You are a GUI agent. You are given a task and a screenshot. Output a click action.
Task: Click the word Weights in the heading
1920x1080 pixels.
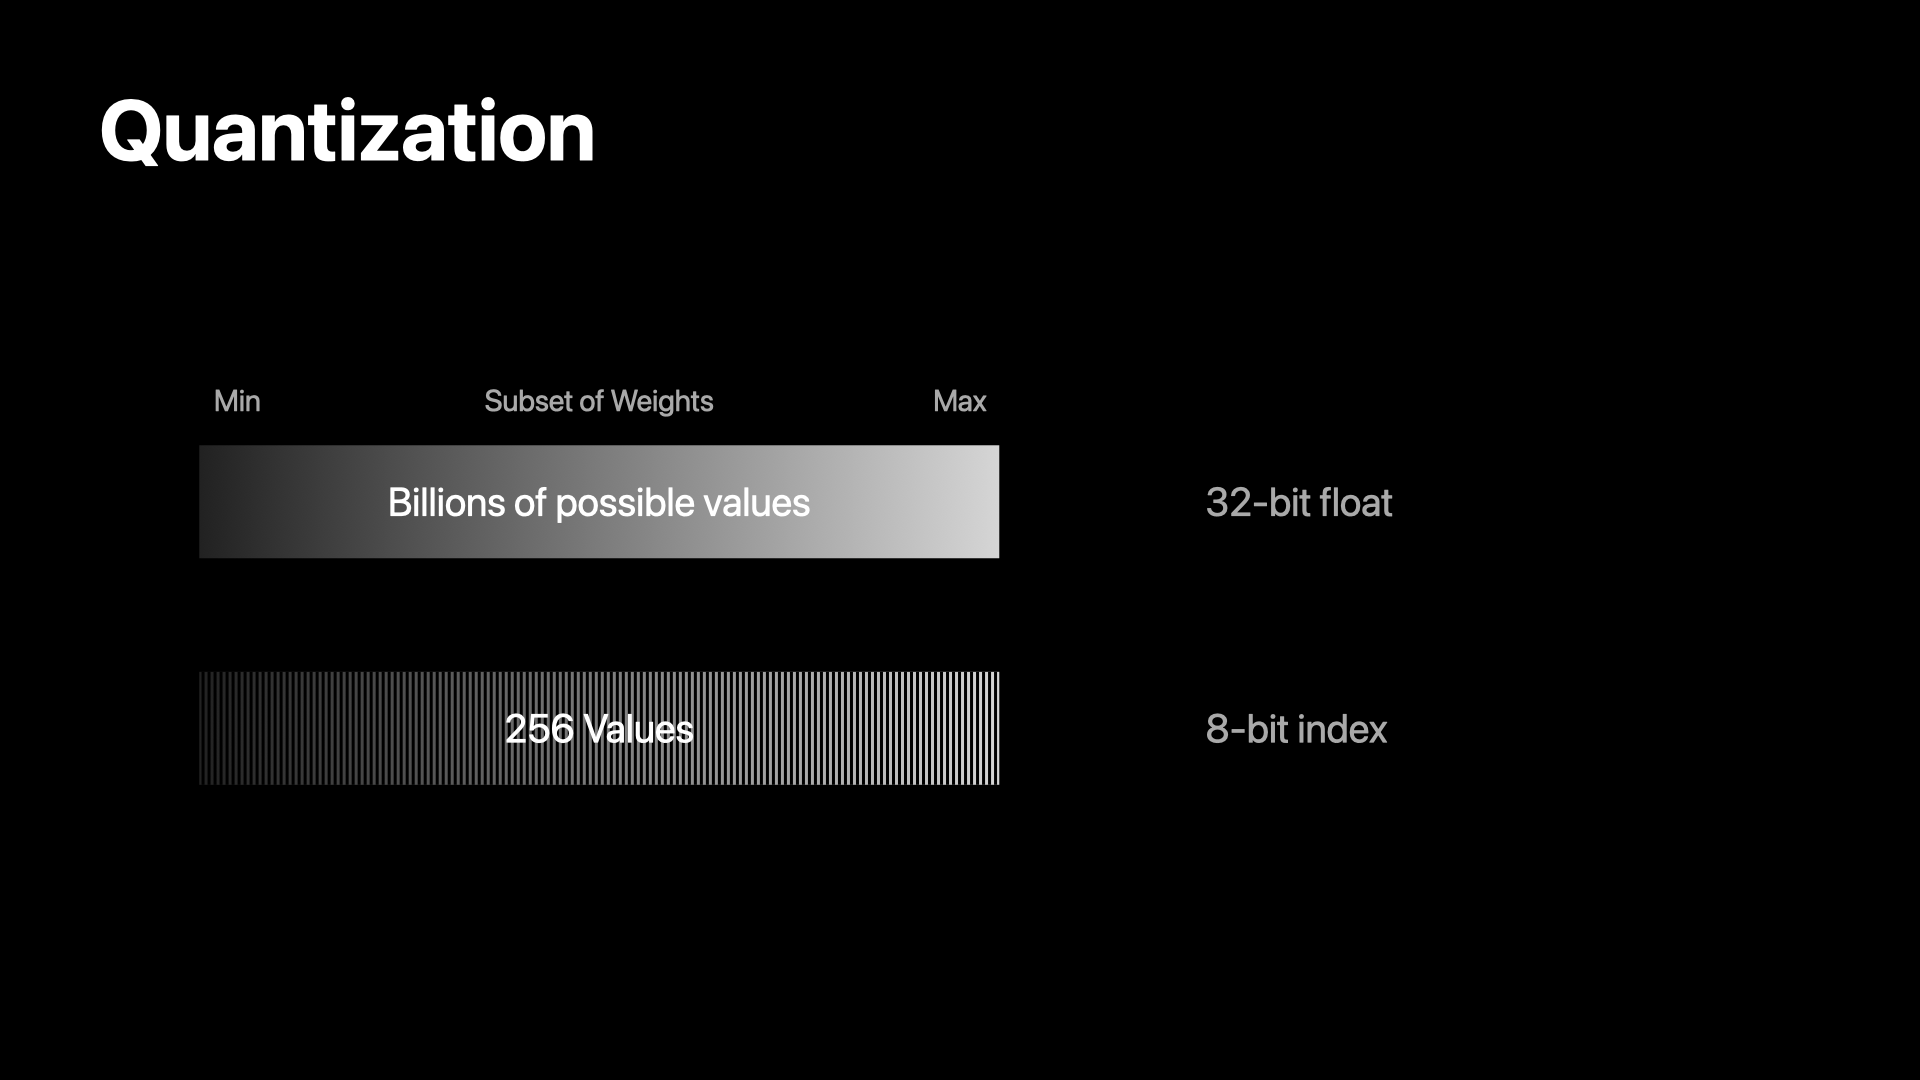click(662, 401)
